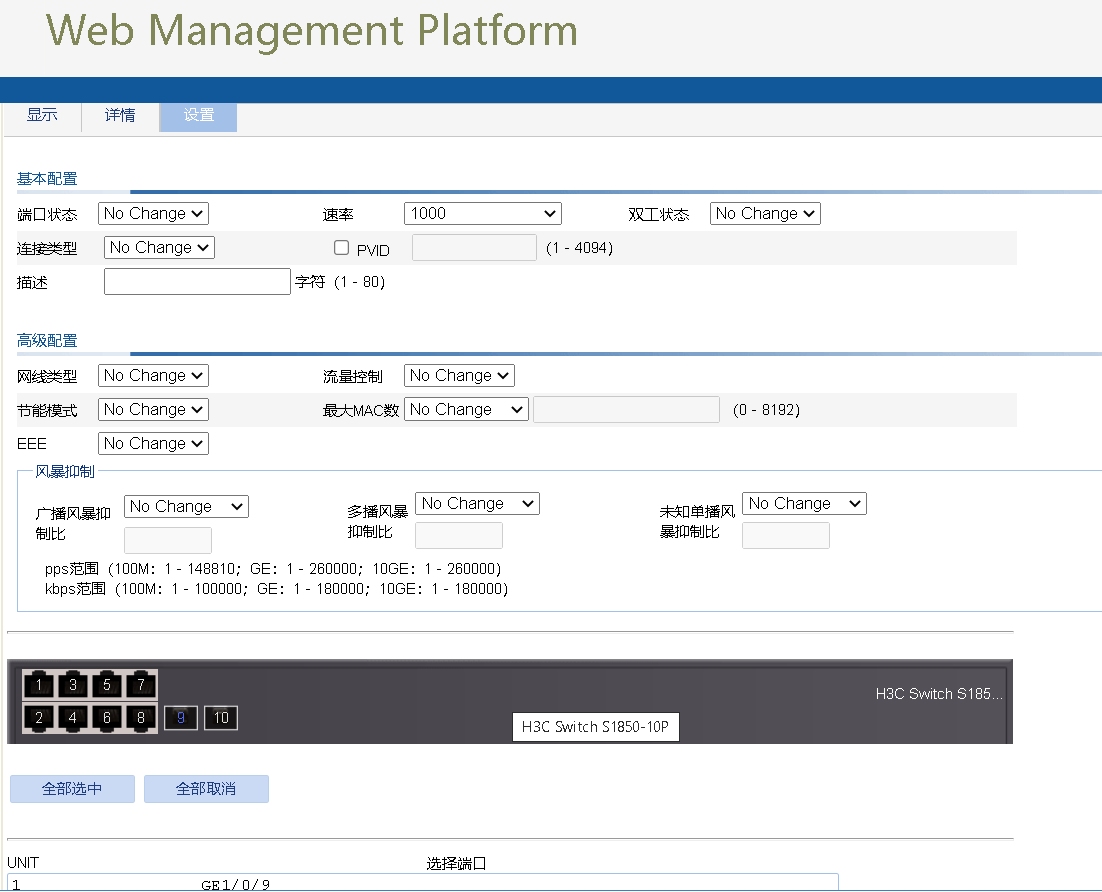Switch to the 显示 tab

pos(42,115)
